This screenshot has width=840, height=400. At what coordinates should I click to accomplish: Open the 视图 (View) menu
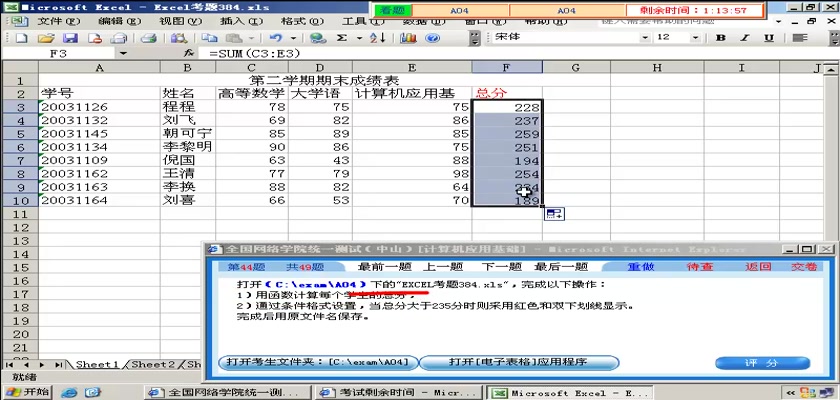(x=181, y=21)
